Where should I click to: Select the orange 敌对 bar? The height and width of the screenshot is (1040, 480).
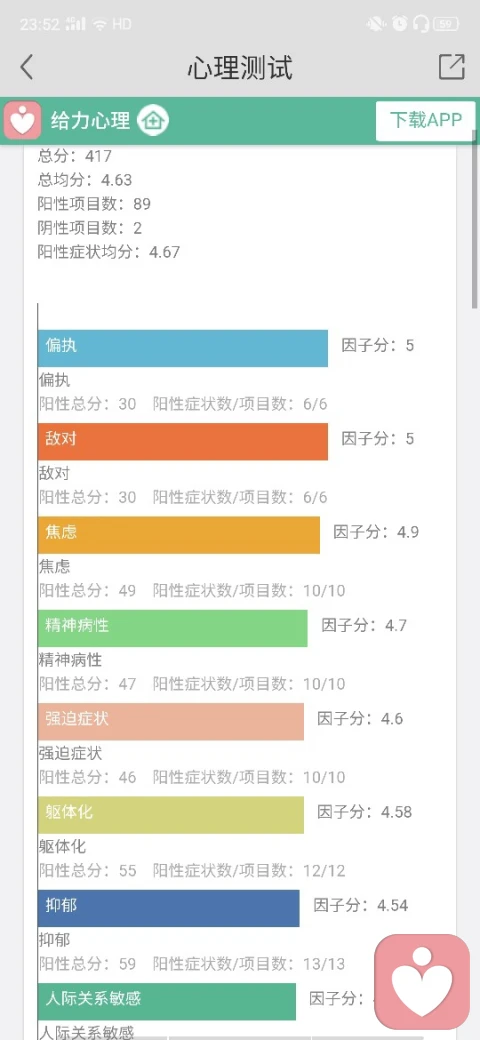(183, 442)
